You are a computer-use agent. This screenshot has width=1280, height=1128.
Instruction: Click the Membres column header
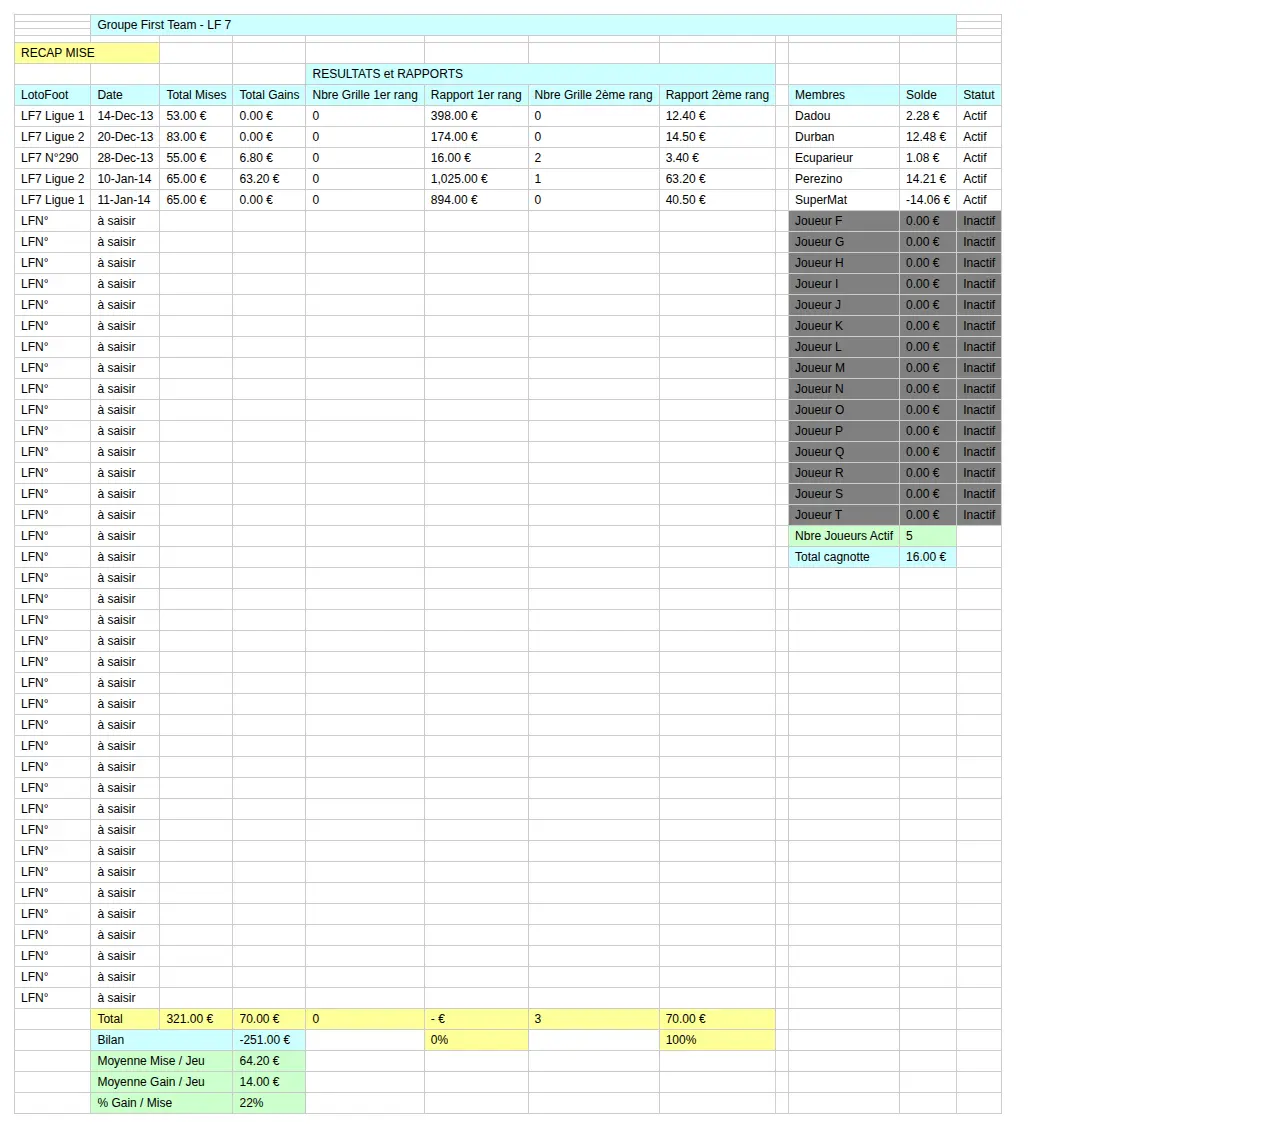coord(844,95)
